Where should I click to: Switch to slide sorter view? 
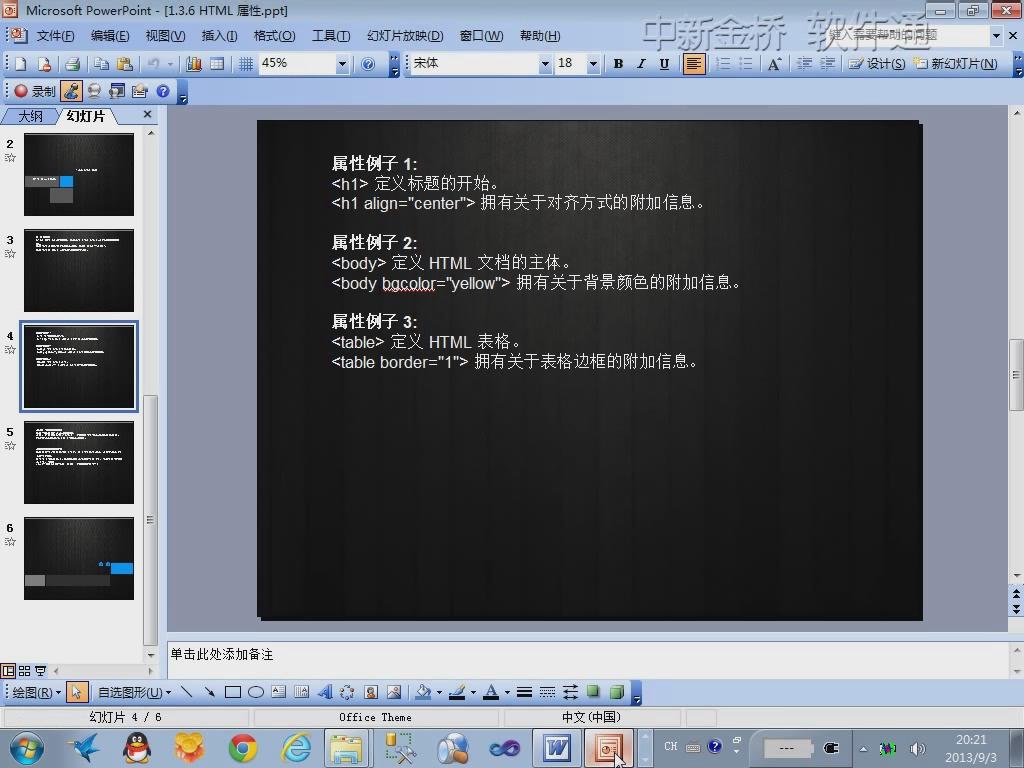coord(25,671)
